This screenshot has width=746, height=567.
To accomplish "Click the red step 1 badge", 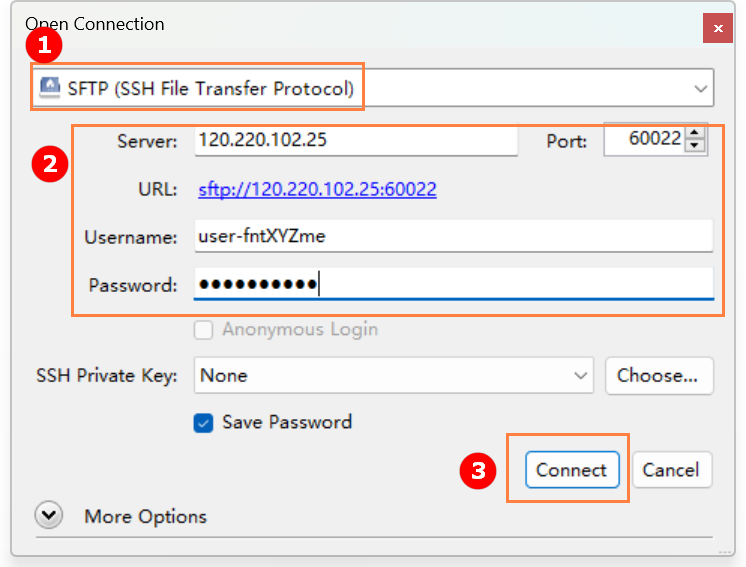I will tap(42, 45).
